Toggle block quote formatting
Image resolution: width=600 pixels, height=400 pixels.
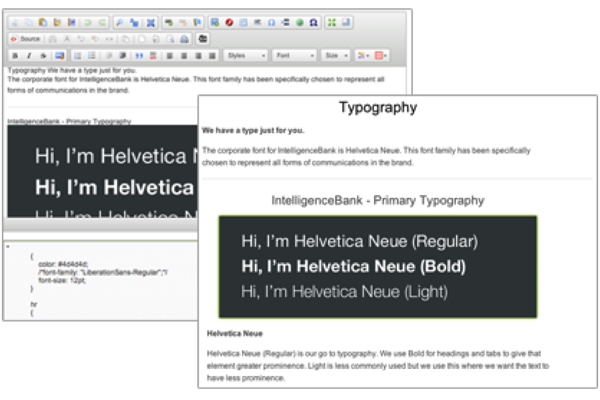139,56
